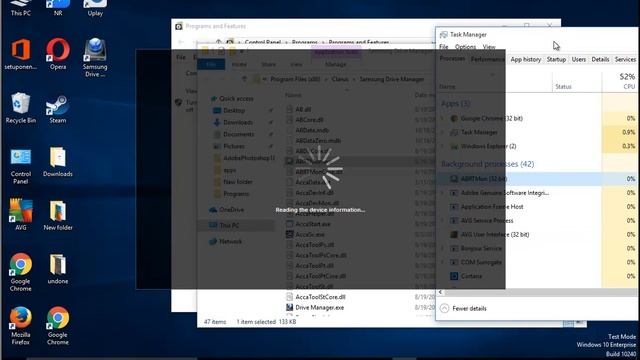
Task: Open the Recycle Bin
Action: coord(20,108)
